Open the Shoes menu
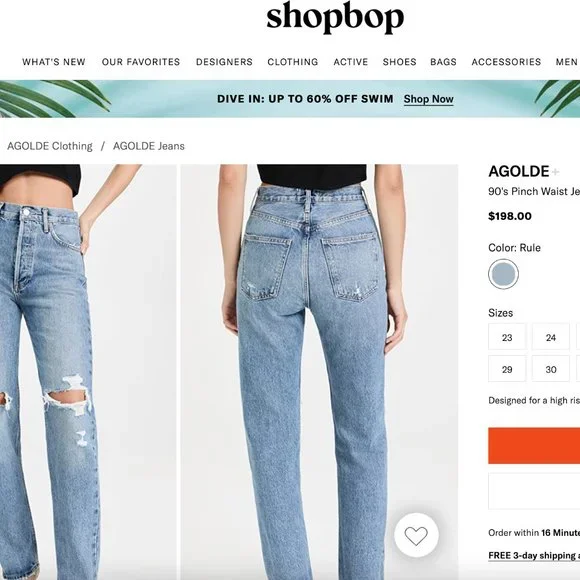This screenshot has height=580, width=580. 399,62
